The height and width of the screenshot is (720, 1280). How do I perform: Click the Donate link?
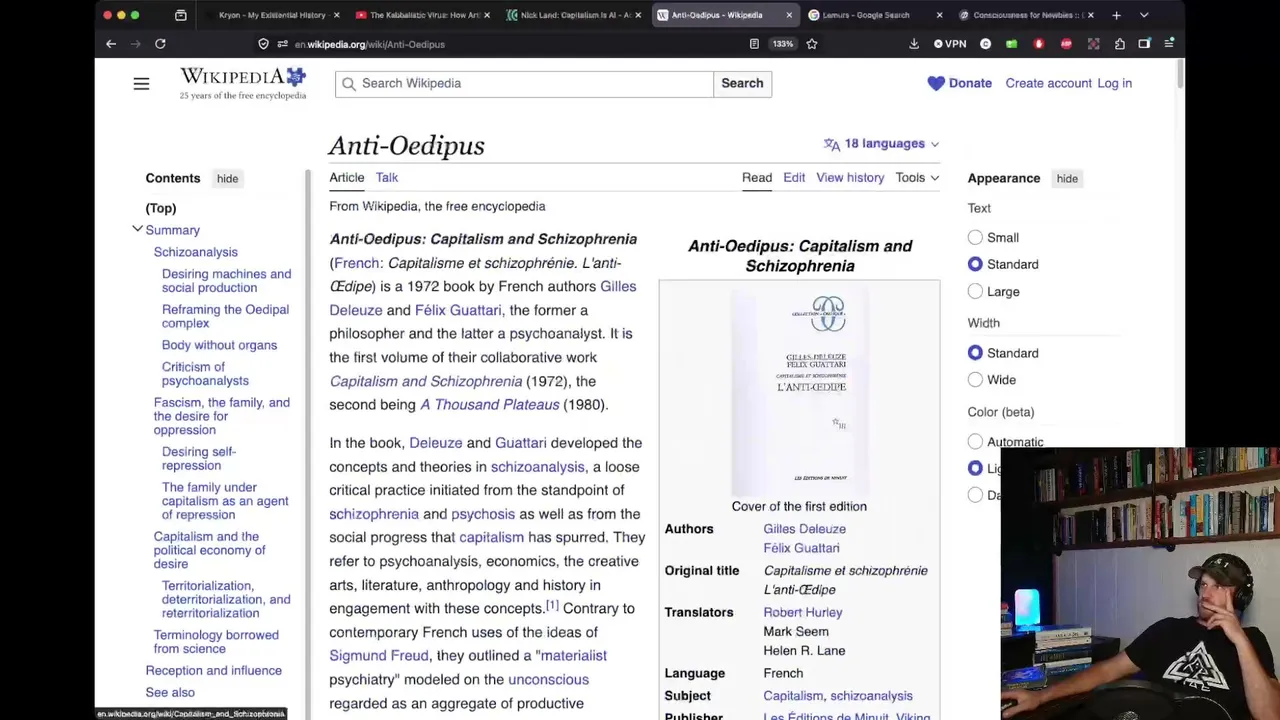pos(970,84)
